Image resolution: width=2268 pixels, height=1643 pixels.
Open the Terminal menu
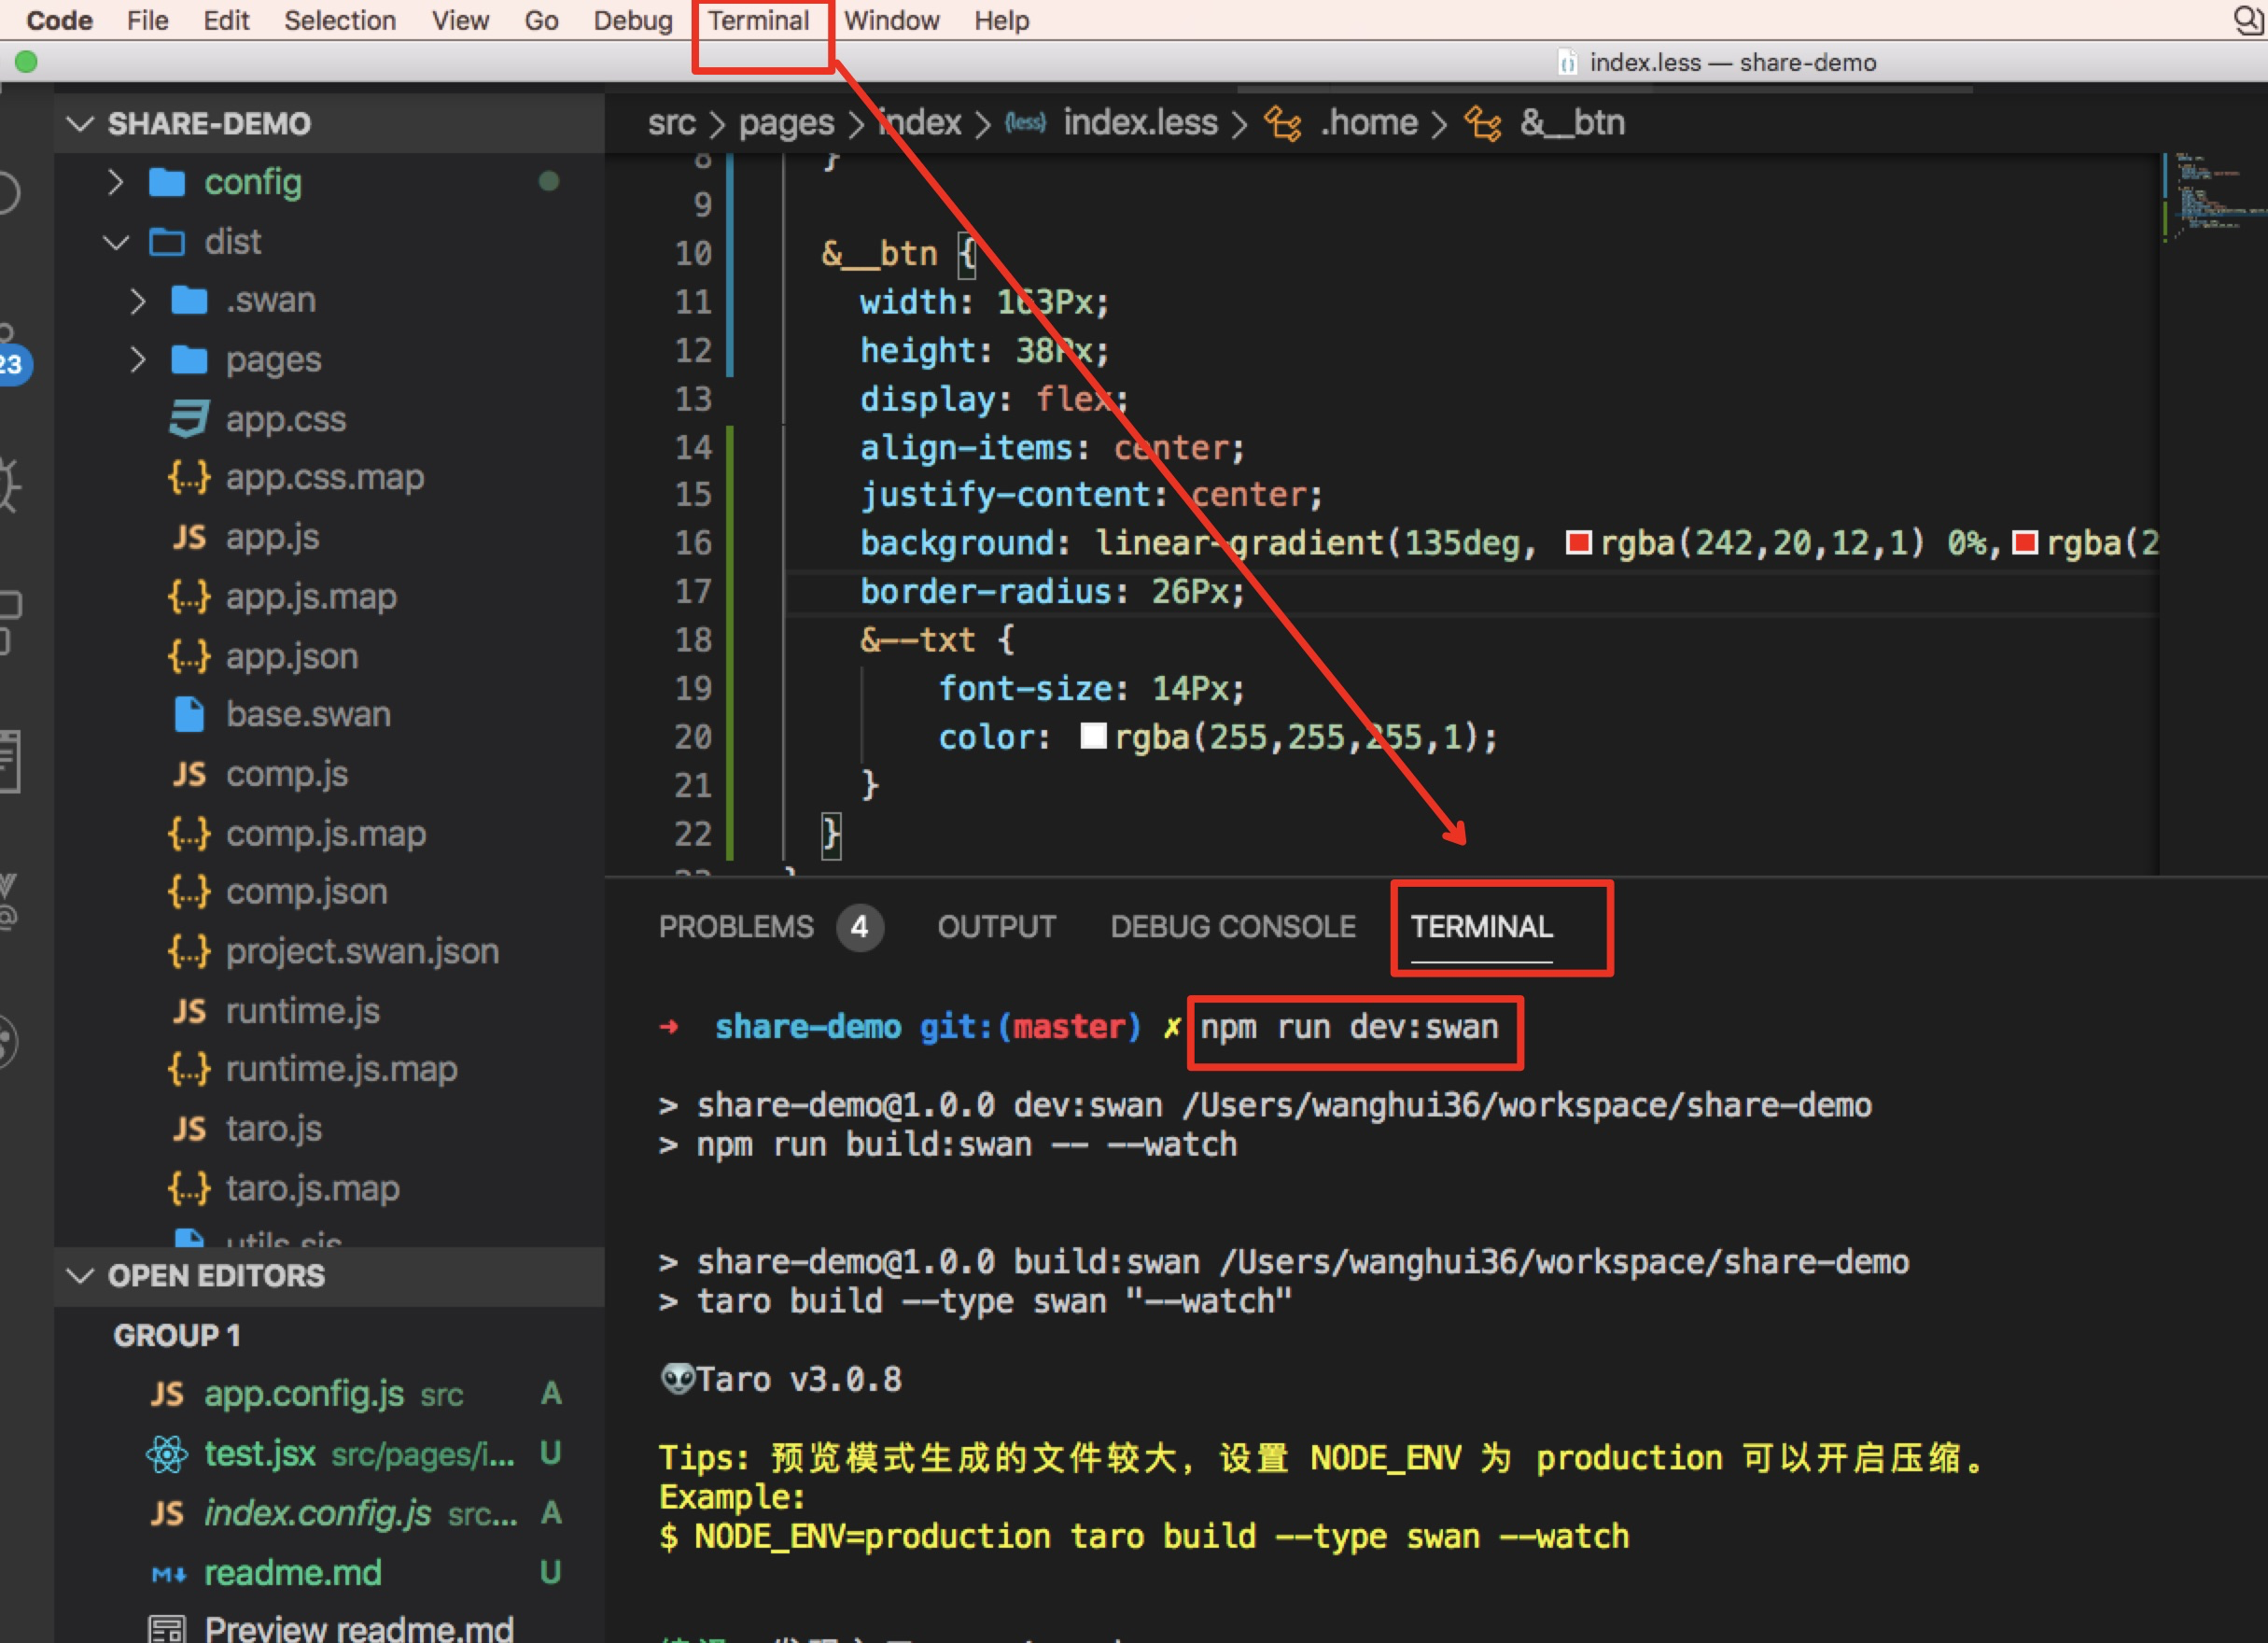tap(758, 20)
